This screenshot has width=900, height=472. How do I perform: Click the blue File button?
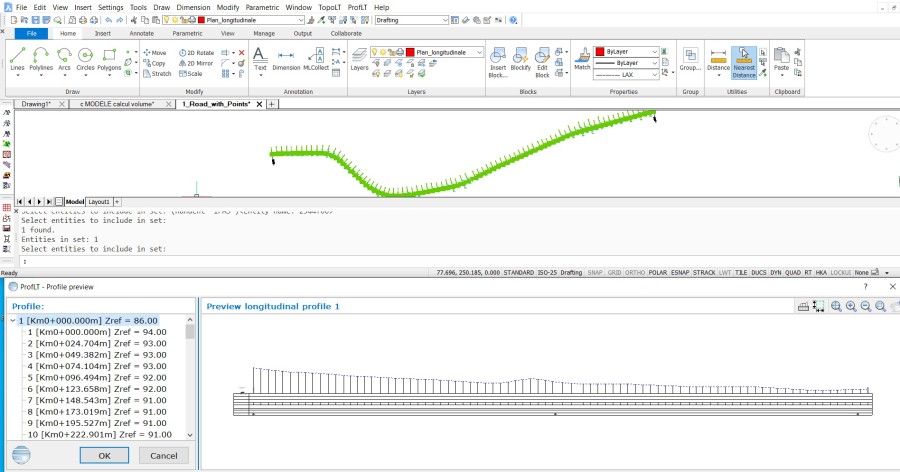(x=32, y=33)
